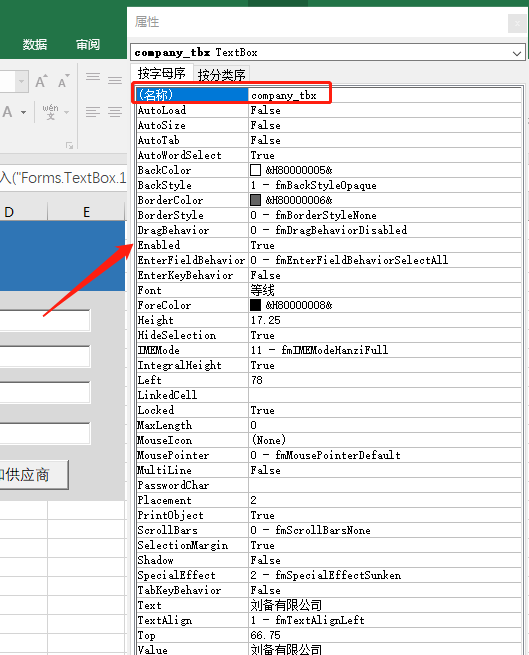Open the font settings dialog launcher
The width and height of the screenshot is (529, 655).
click(x=69, y=145)
